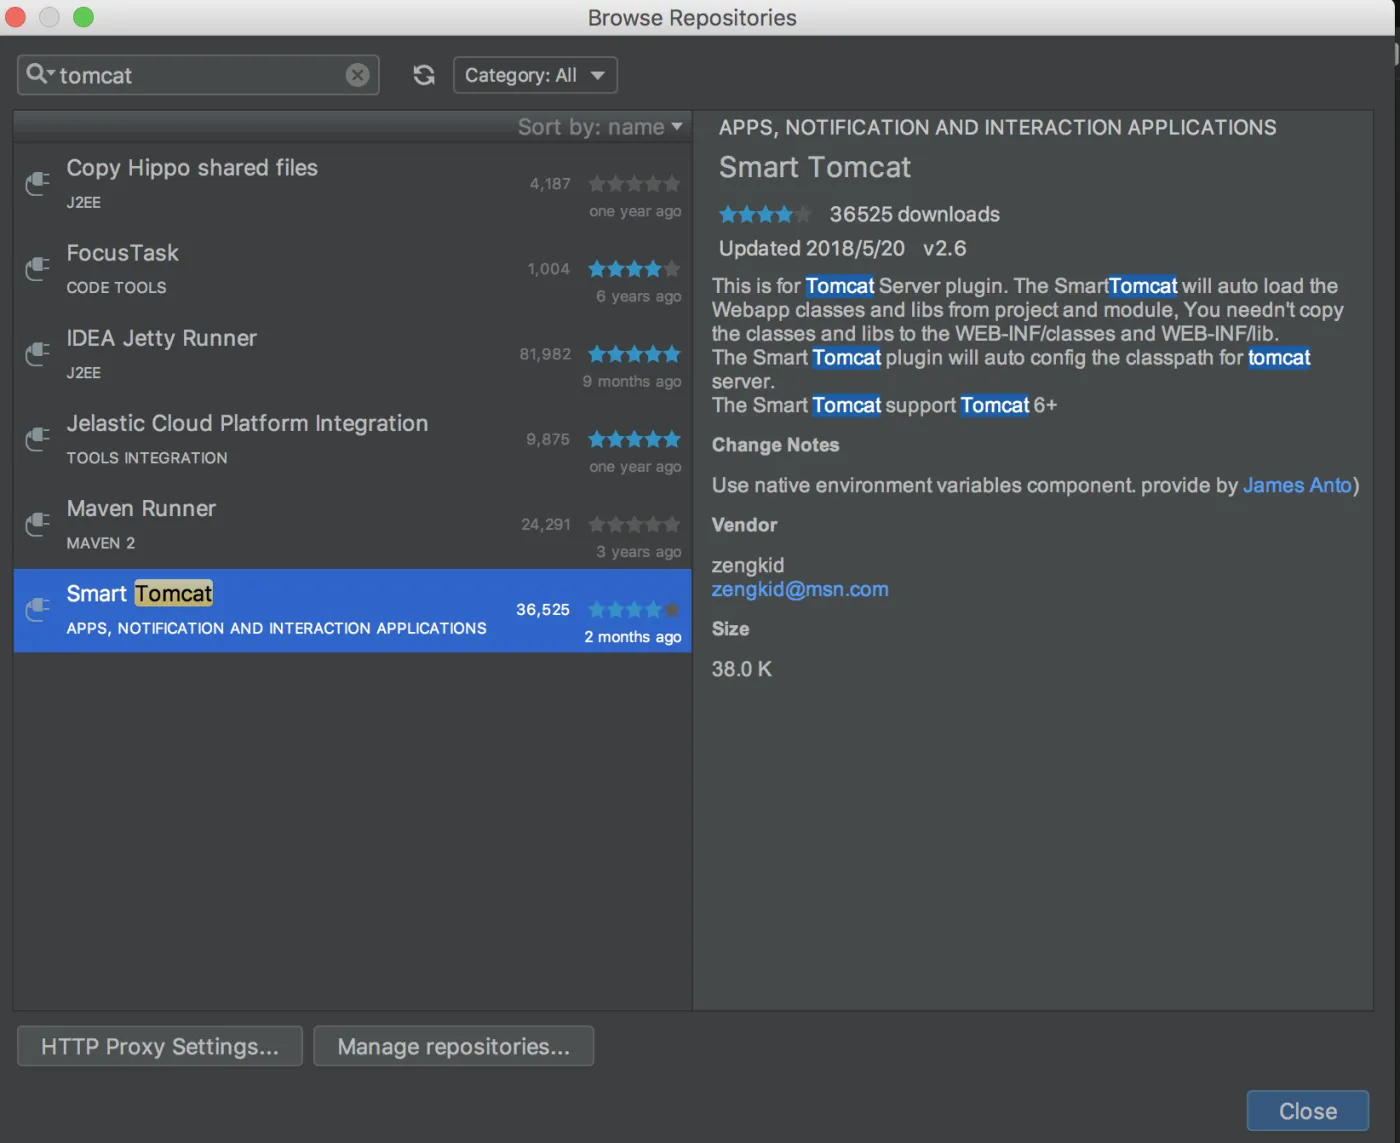Click the IDEA Jetty Runner plugin icon

pos(37,354)
